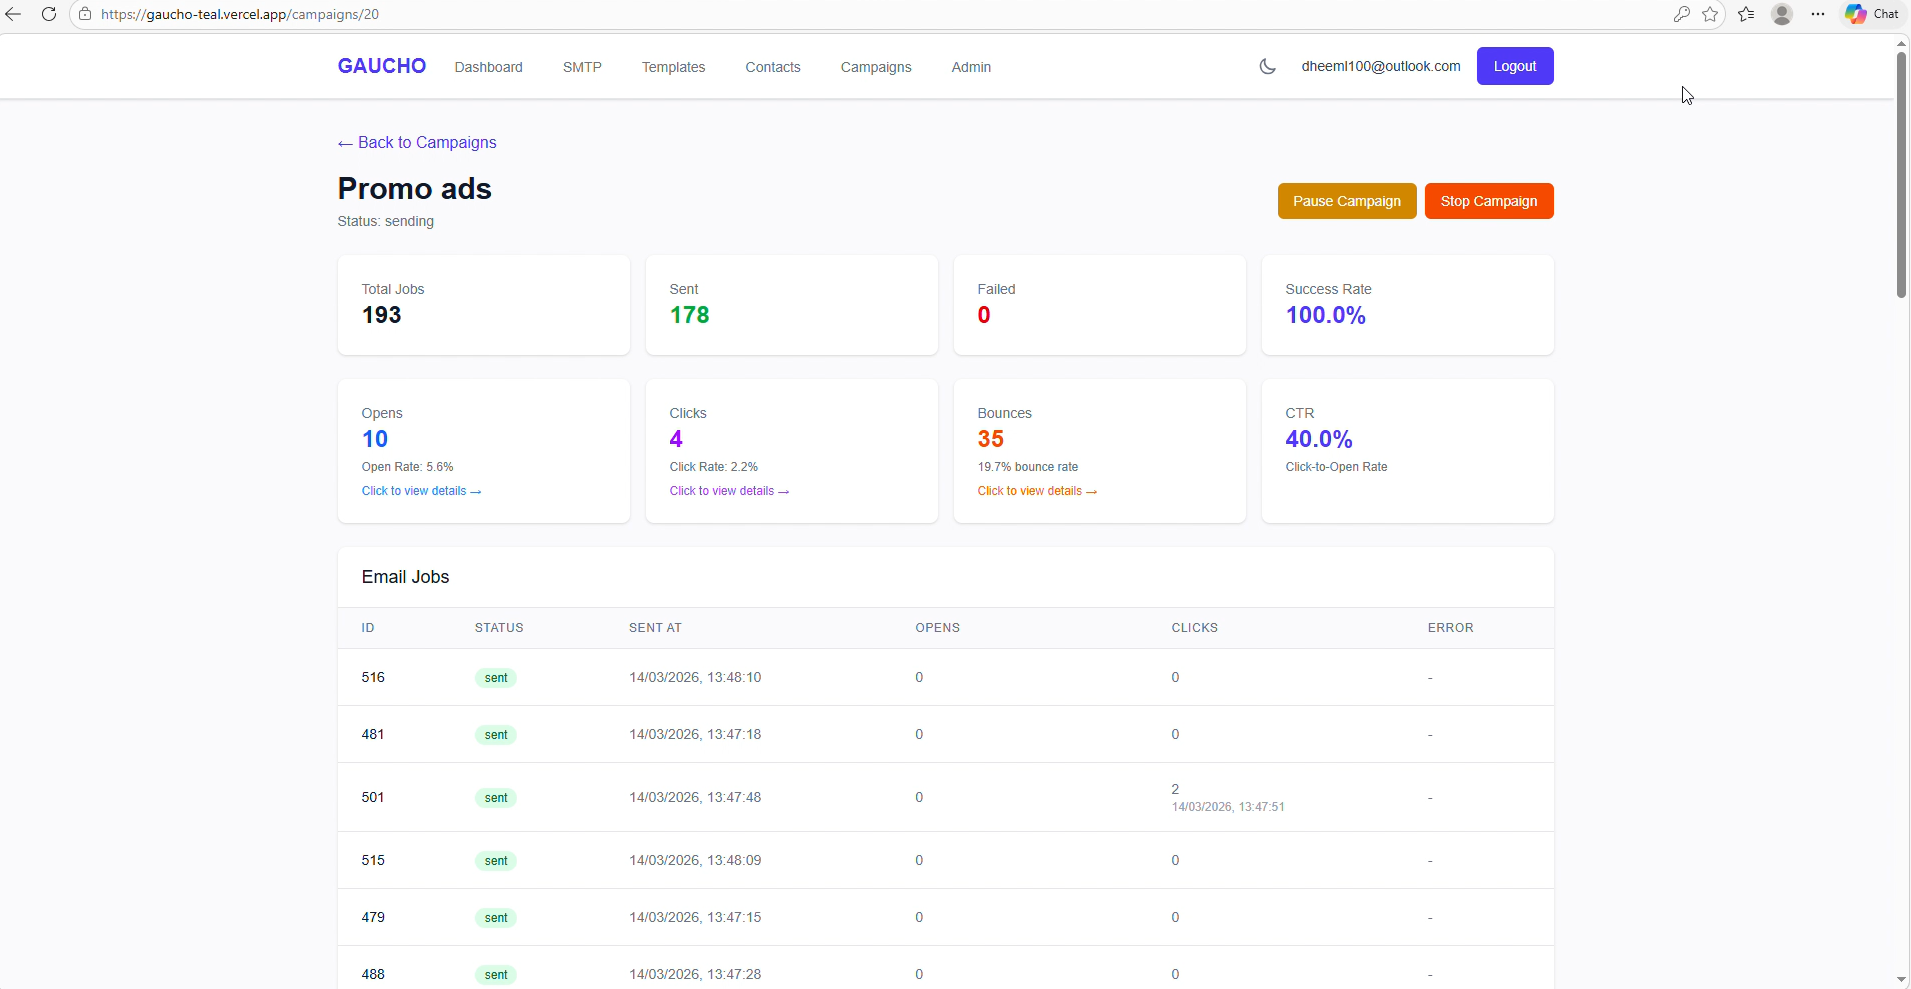Open the password manager key icon
Viewport: 1911px width, 989px height.
coord(1682,15)
